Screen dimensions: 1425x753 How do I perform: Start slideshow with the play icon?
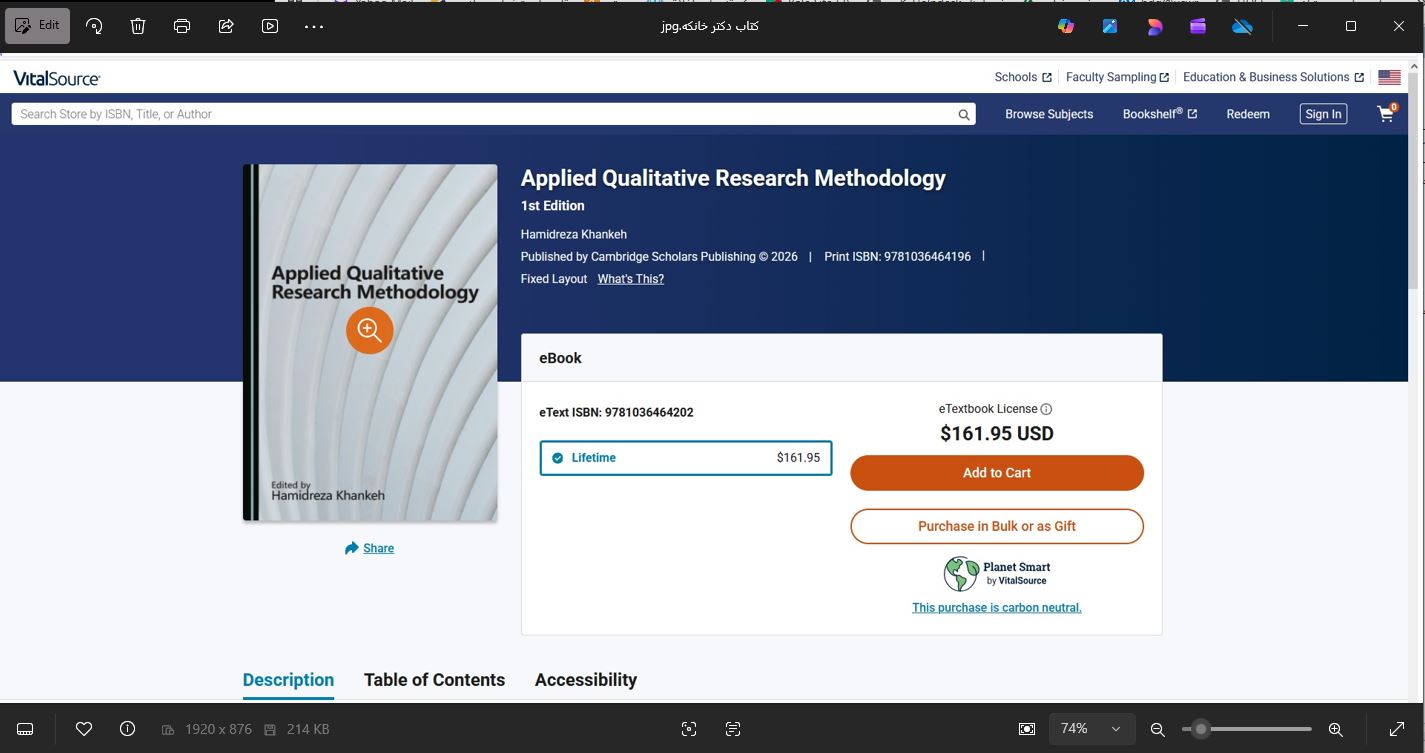(x=270, y=26)
